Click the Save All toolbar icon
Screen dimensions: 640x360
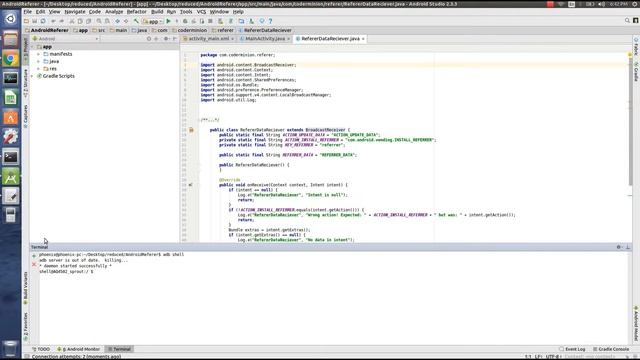[x=35, y=21]
